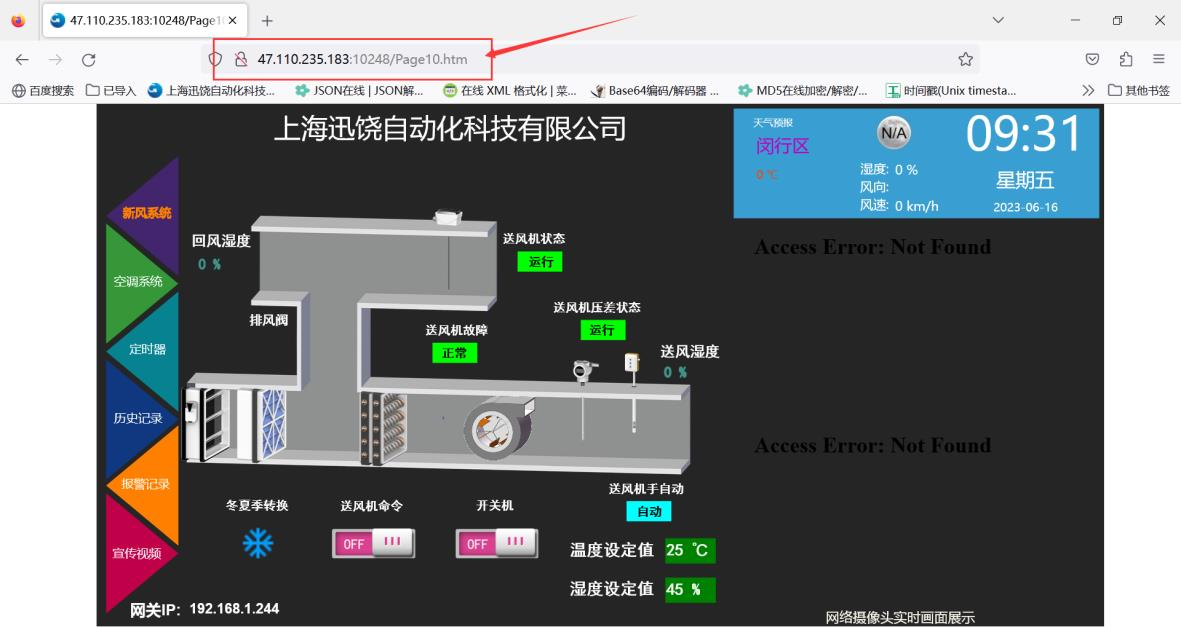Click the 网关IP 192.168.1.244 text
Viewport: 1181px width, 627px height.
tap(204, 609)
